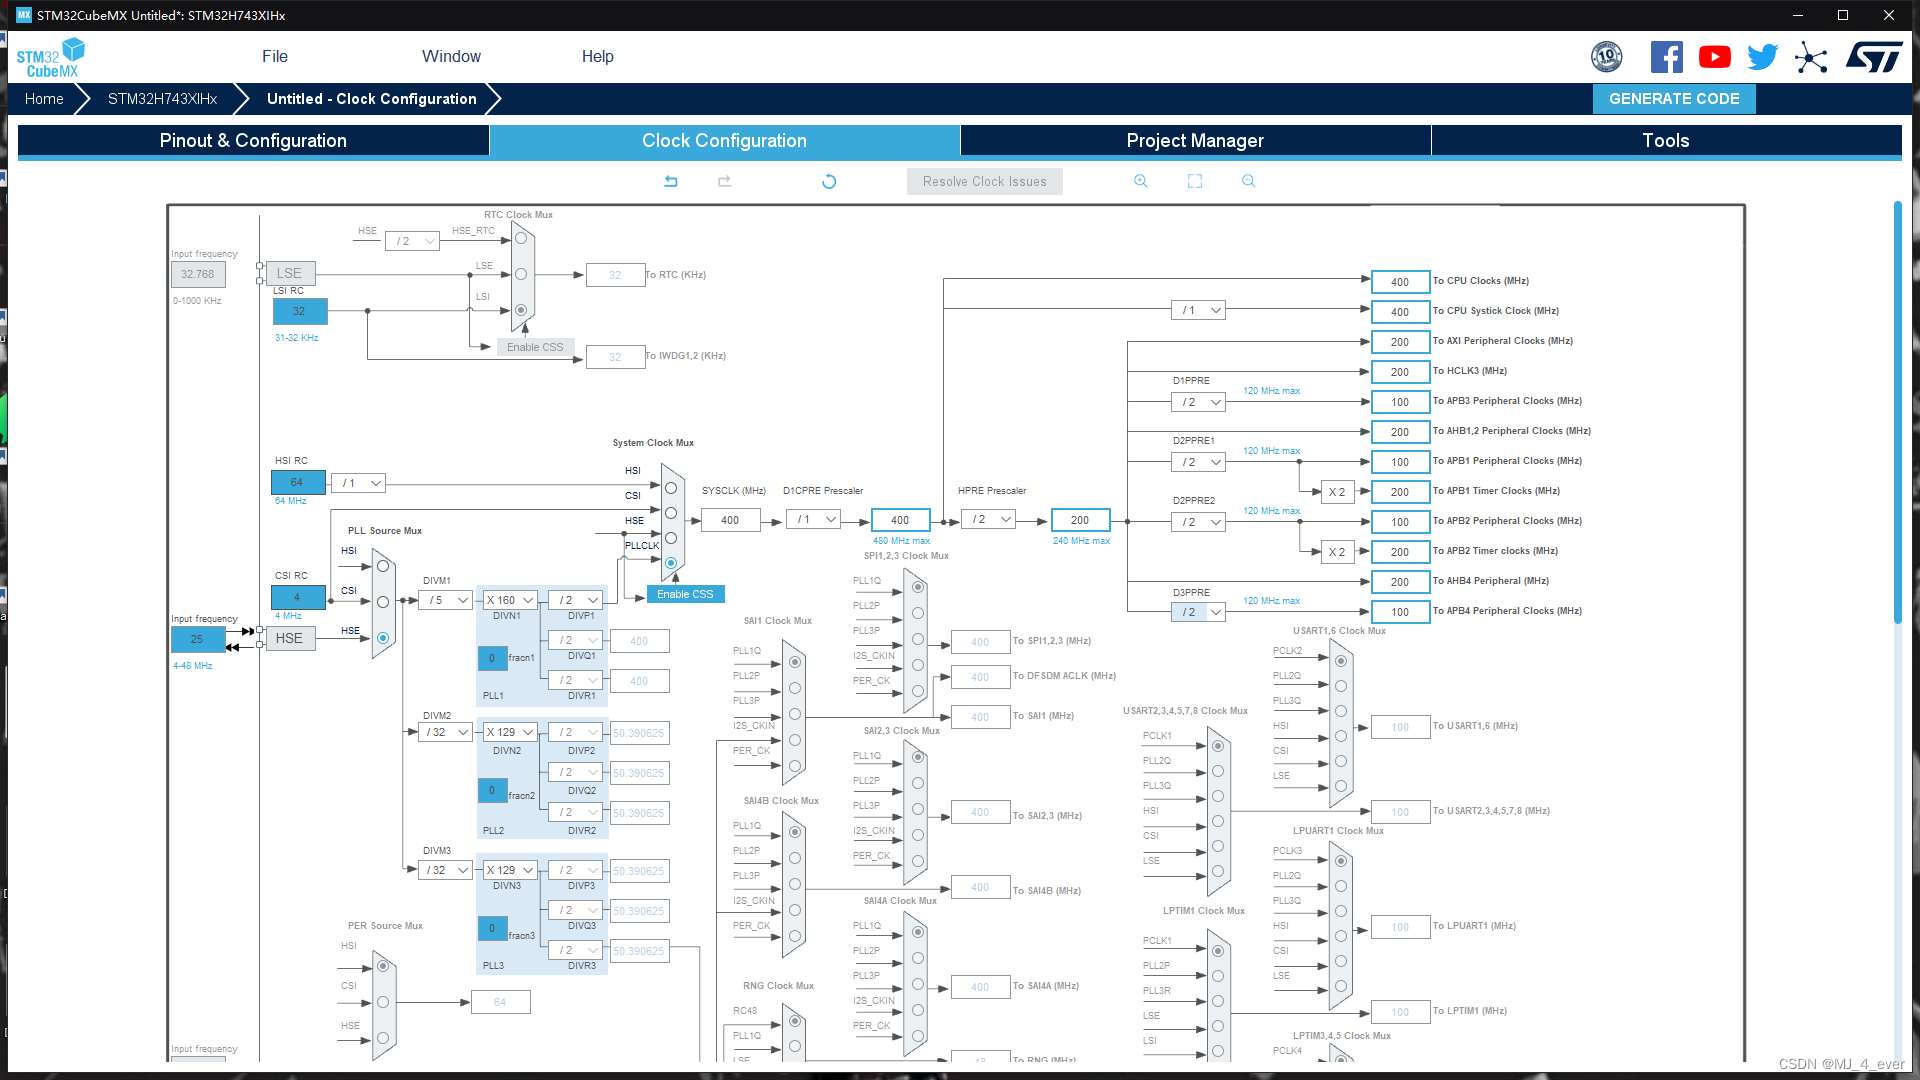Viewport: 1920px width, 1080px height.
Task: Click the zoom in magnifier icon
Action: (1141, 181)
